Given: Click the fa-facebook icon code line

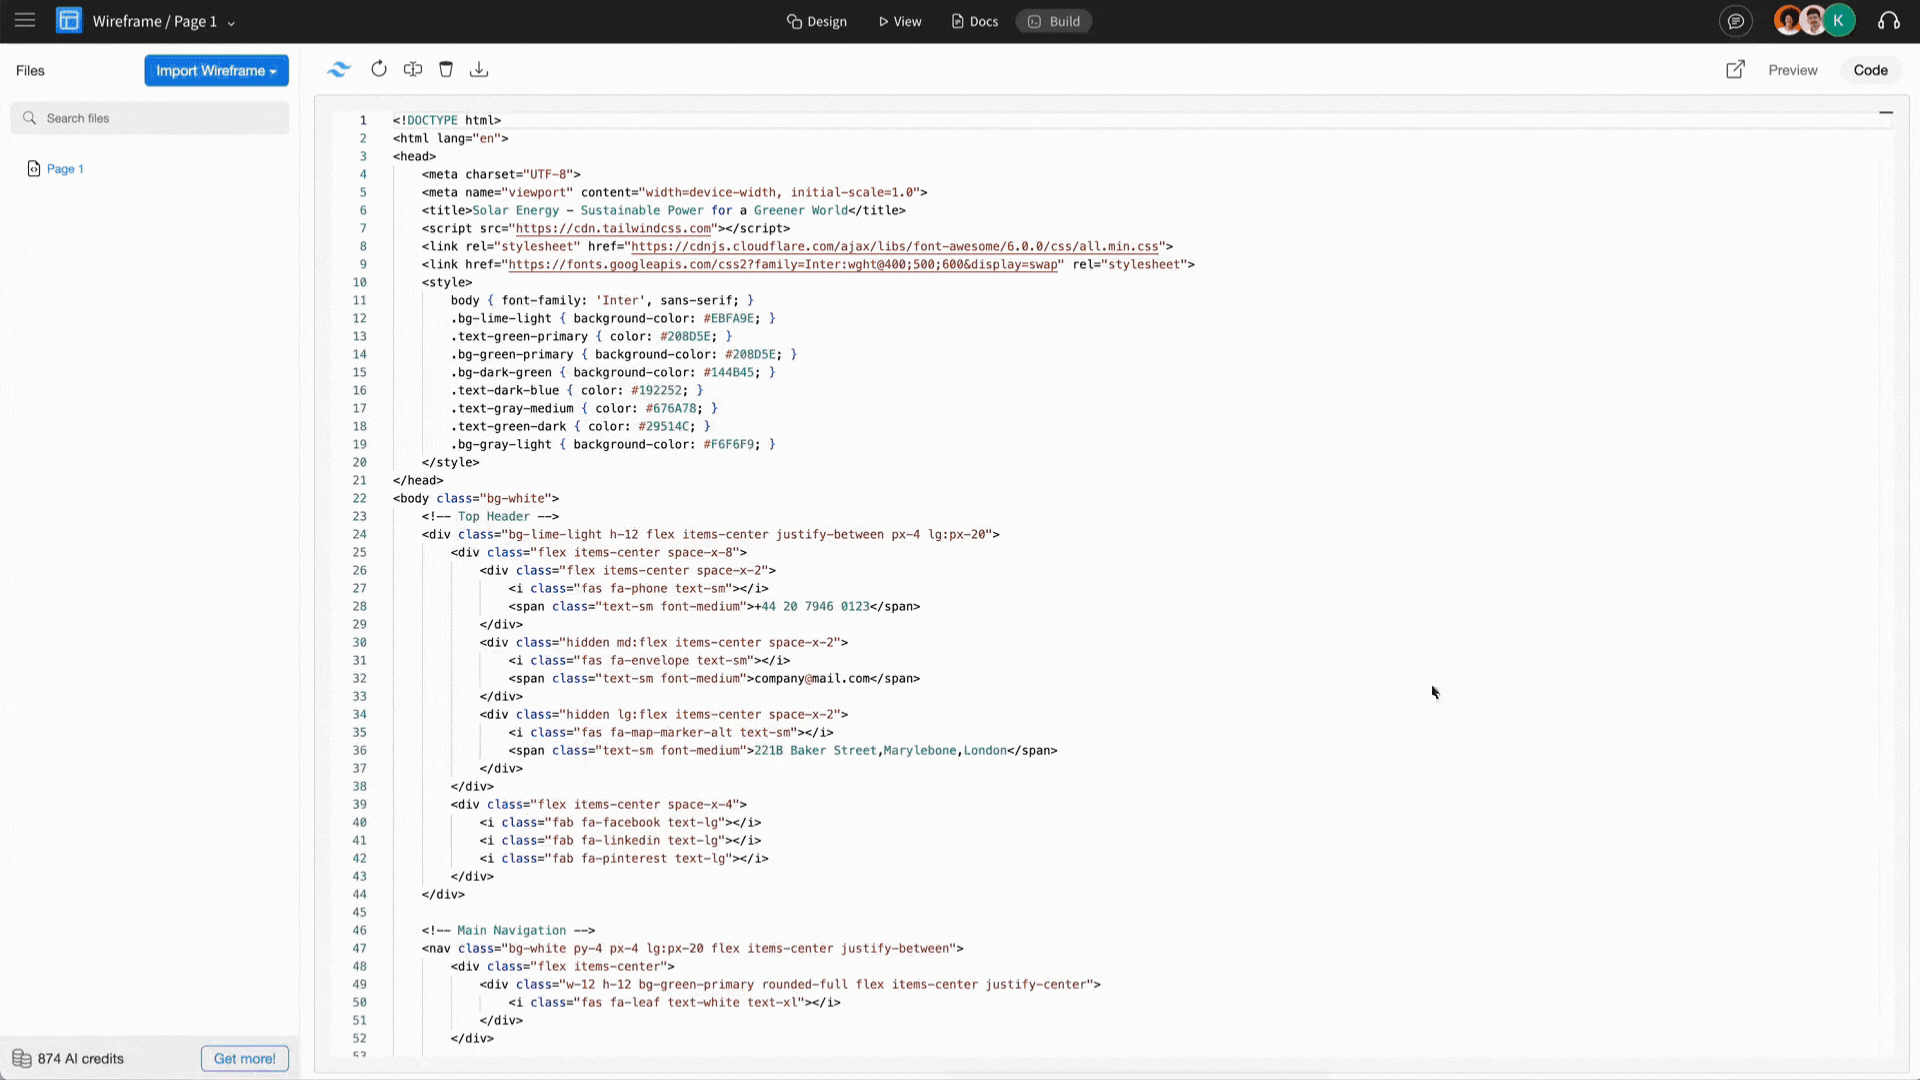Looking at the screenshot, I should coord(620,822).
